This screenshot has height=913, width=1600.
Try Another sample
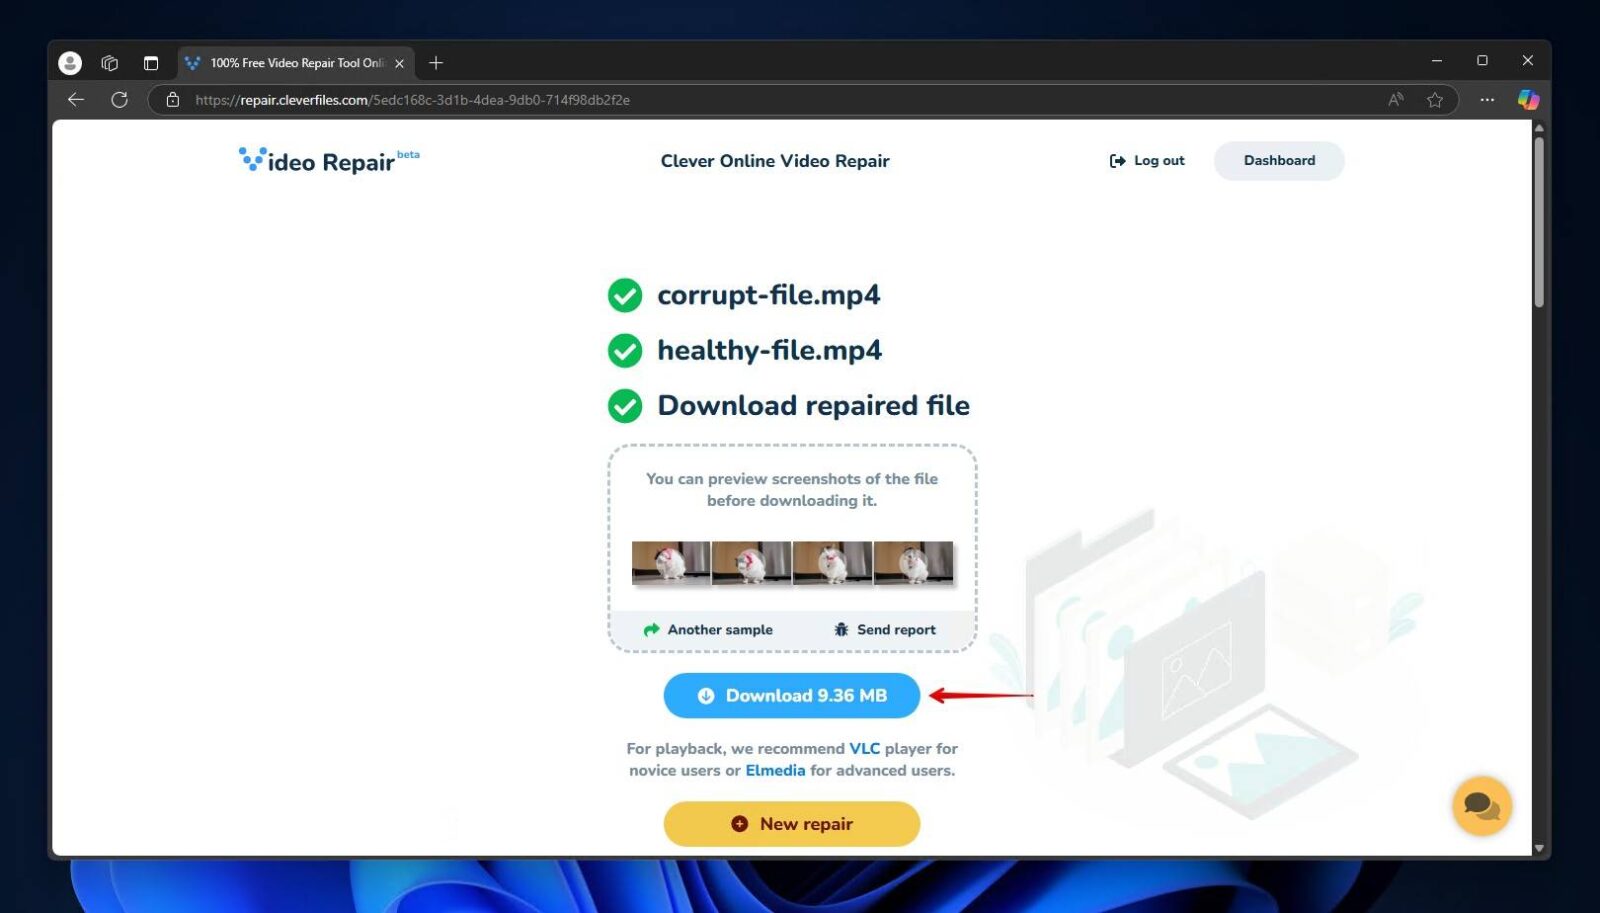711,629
